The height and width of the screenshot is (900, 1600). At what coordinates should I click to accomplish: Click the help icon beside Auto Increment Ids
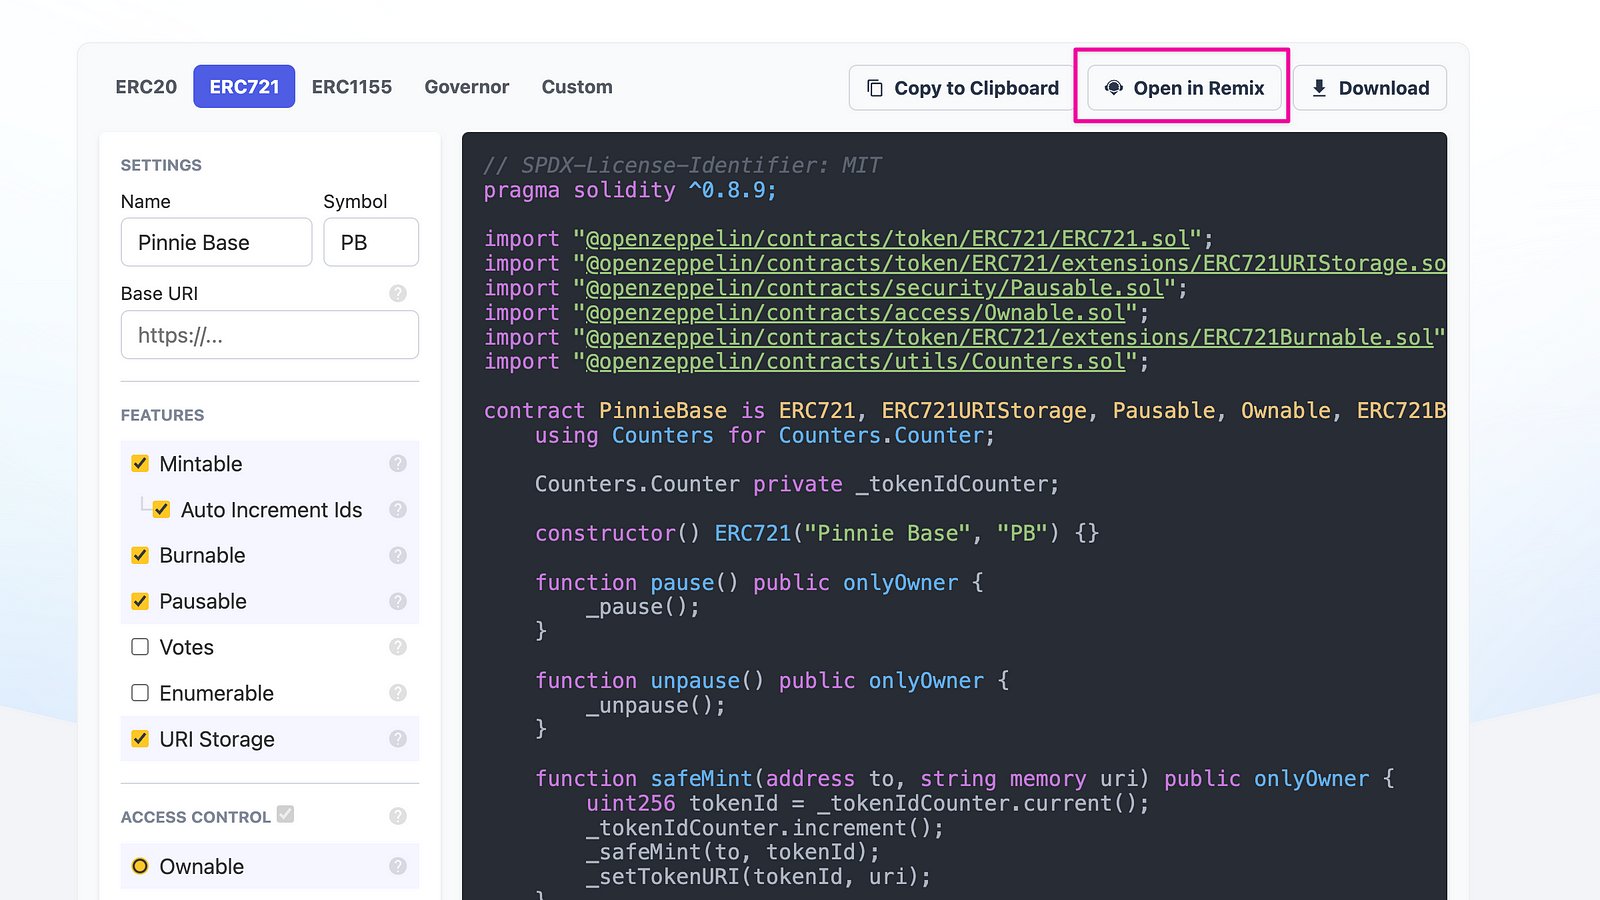point(398,509)
